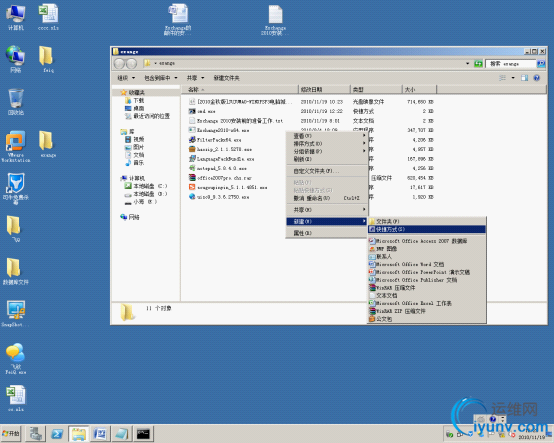
Task: Open the VMware Workstation desktop icon
Action: (16, 146)
